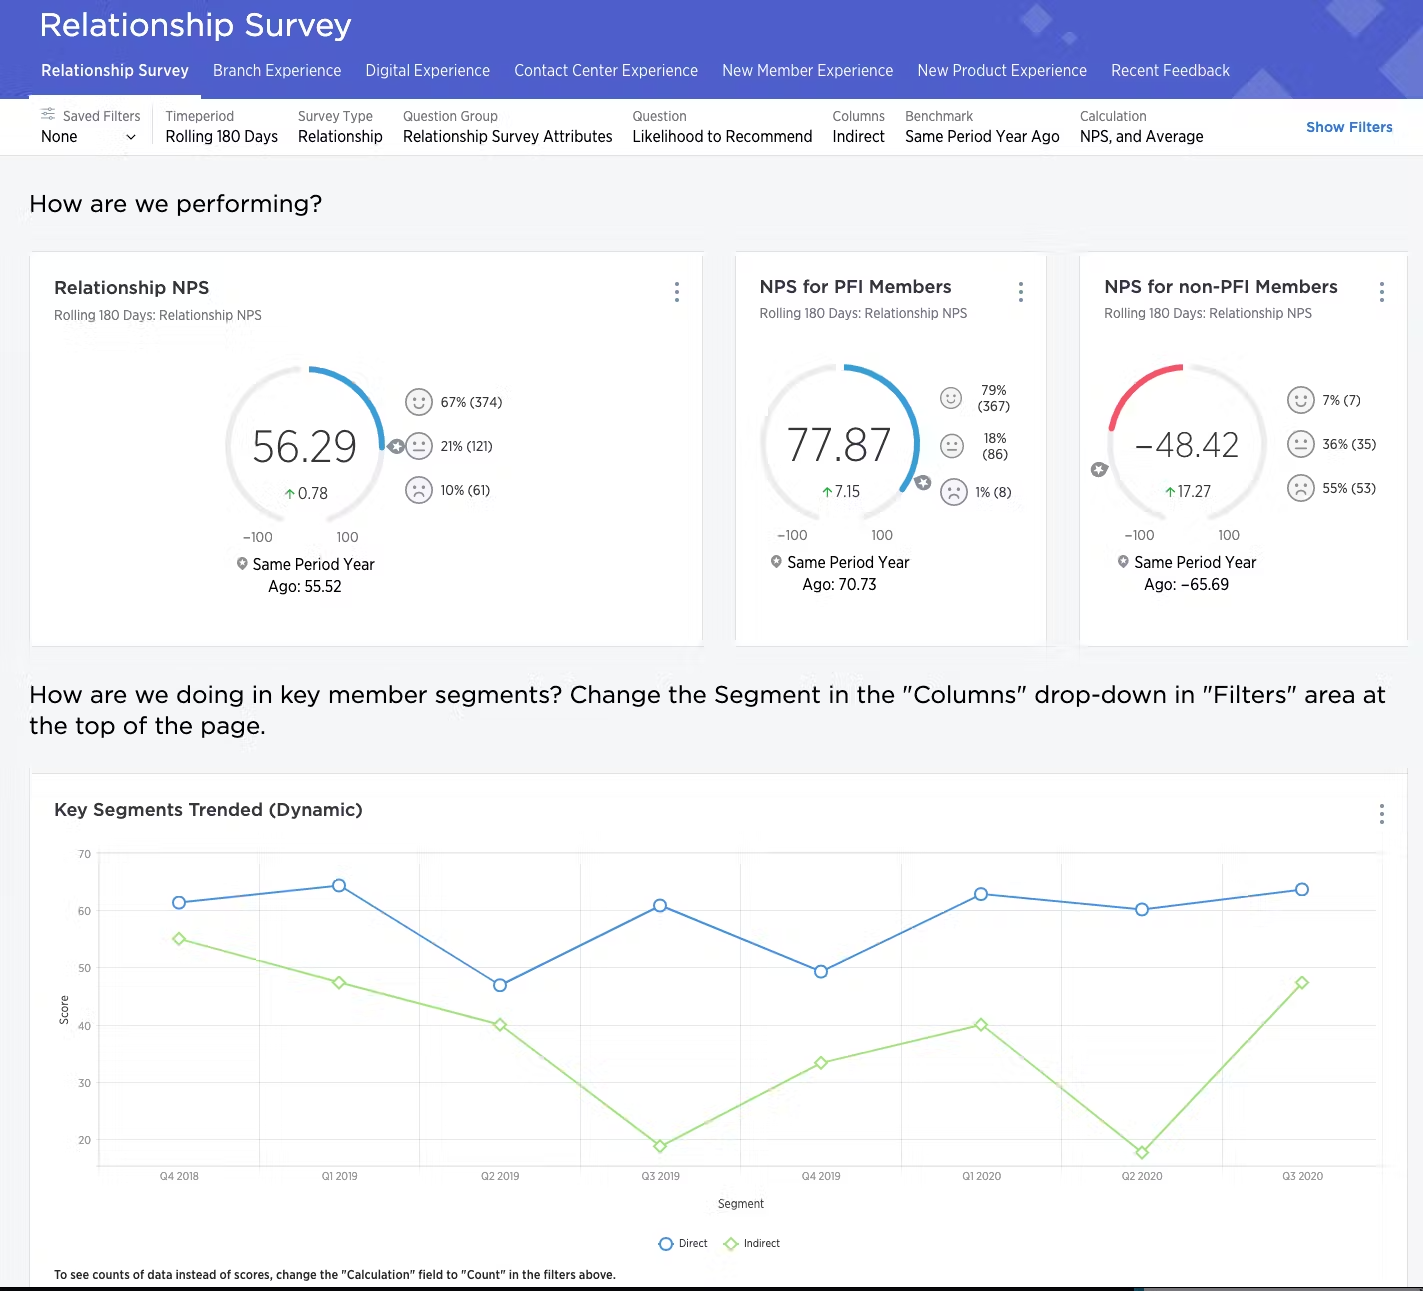Open the Timeperiod Rolling 180 Days filter
This screenshot has height=1291, width=1423.
coord(221,137)
